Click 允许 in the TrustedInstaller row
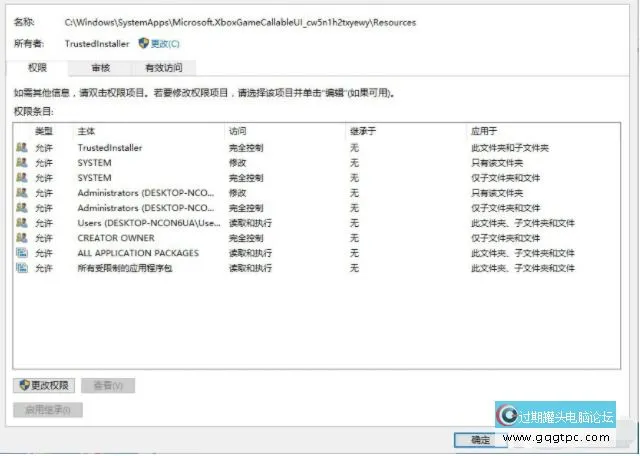Image resolution: width=640 pixels, height=456 pixels. coord(44,148)
